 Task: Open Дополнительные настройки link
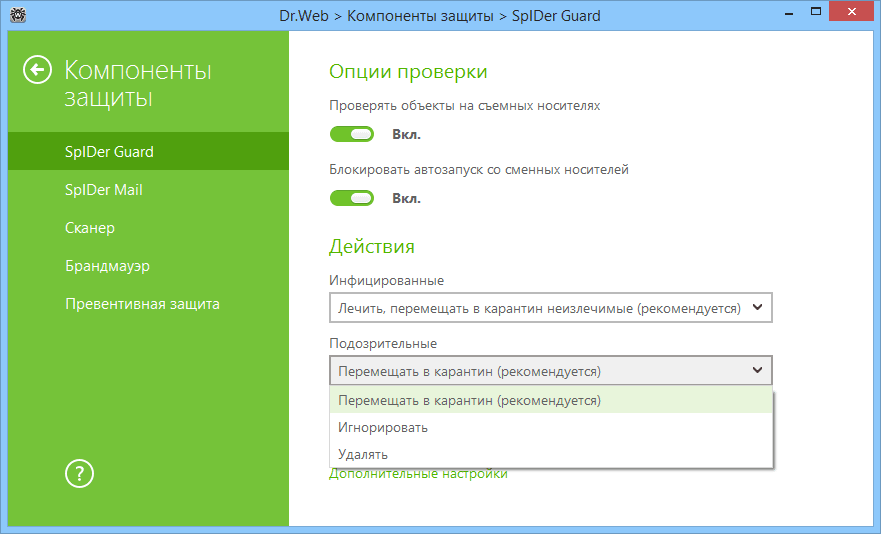point(418,474)
